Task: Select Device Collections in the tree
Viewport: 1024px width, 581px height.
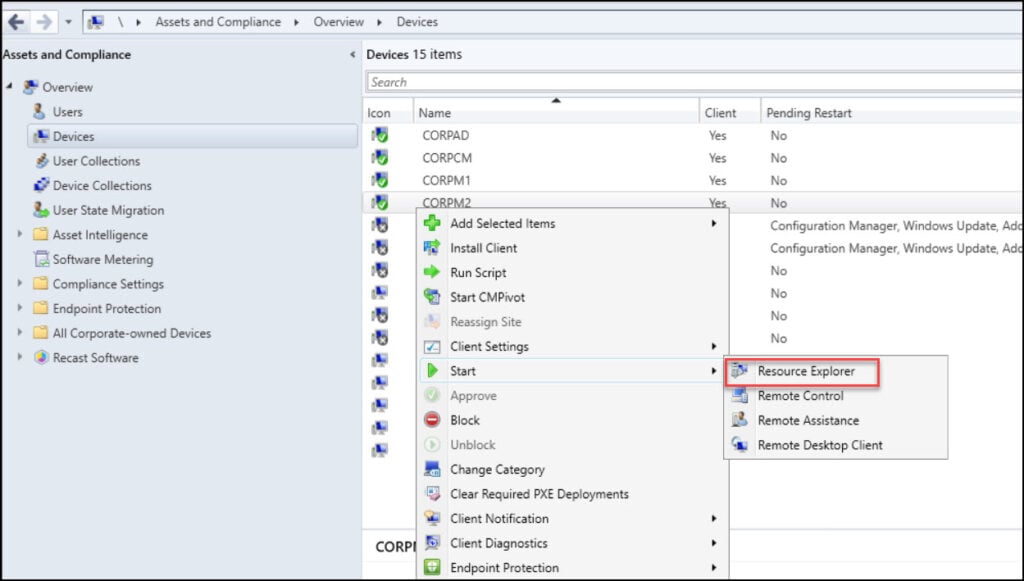Action: 102,186
